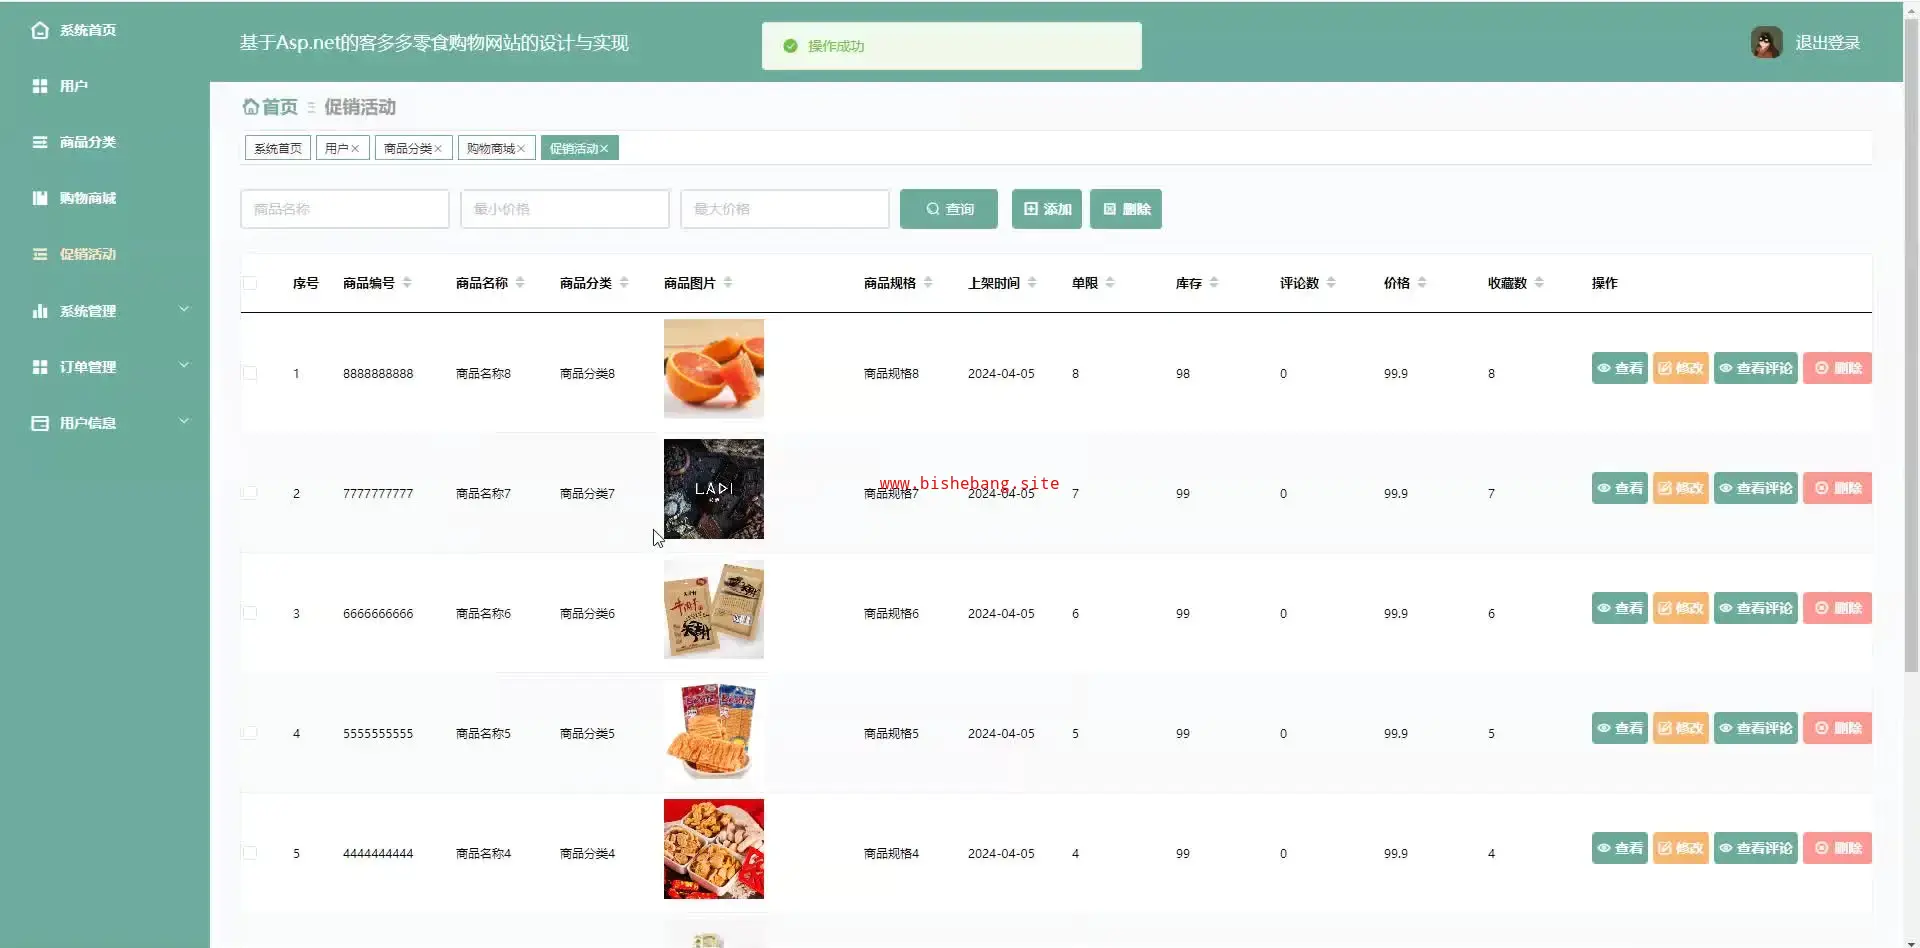Delete the 商品名称4 row
This screenshot has width=1920, height=948.
1838,848
